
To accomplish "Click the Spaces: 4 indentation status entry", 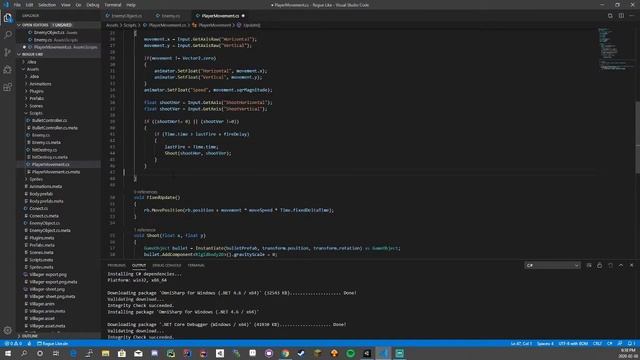I will coord(545,344).
